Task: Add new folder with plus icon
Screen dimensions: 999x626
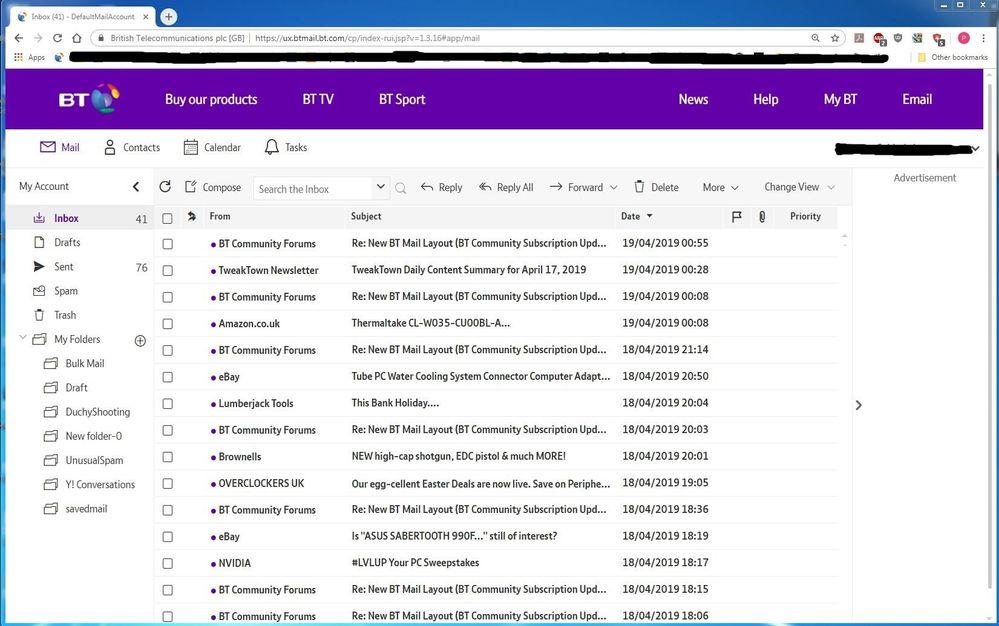Action: pyautogui.click(x=140, y=340)
